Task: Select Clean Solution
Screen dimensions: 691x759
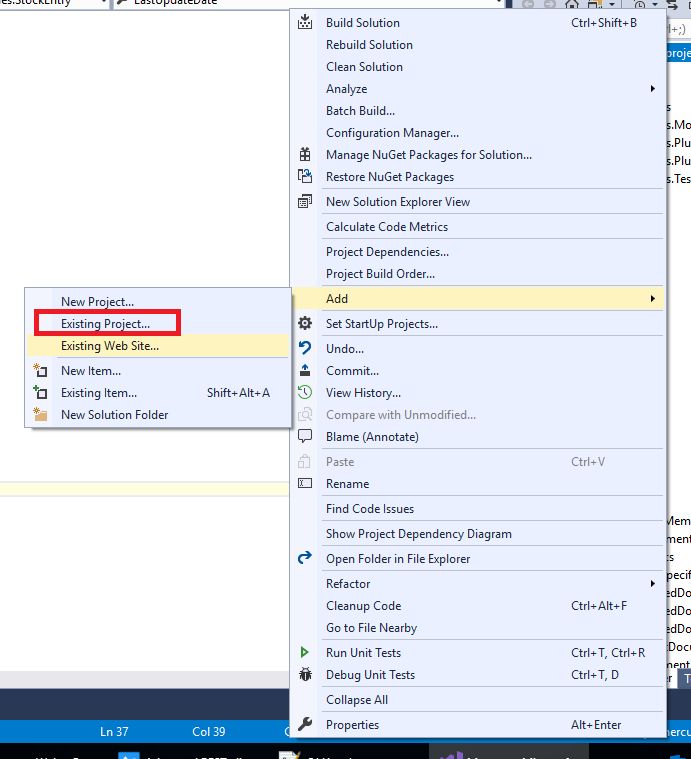Action: pos(364,67)
